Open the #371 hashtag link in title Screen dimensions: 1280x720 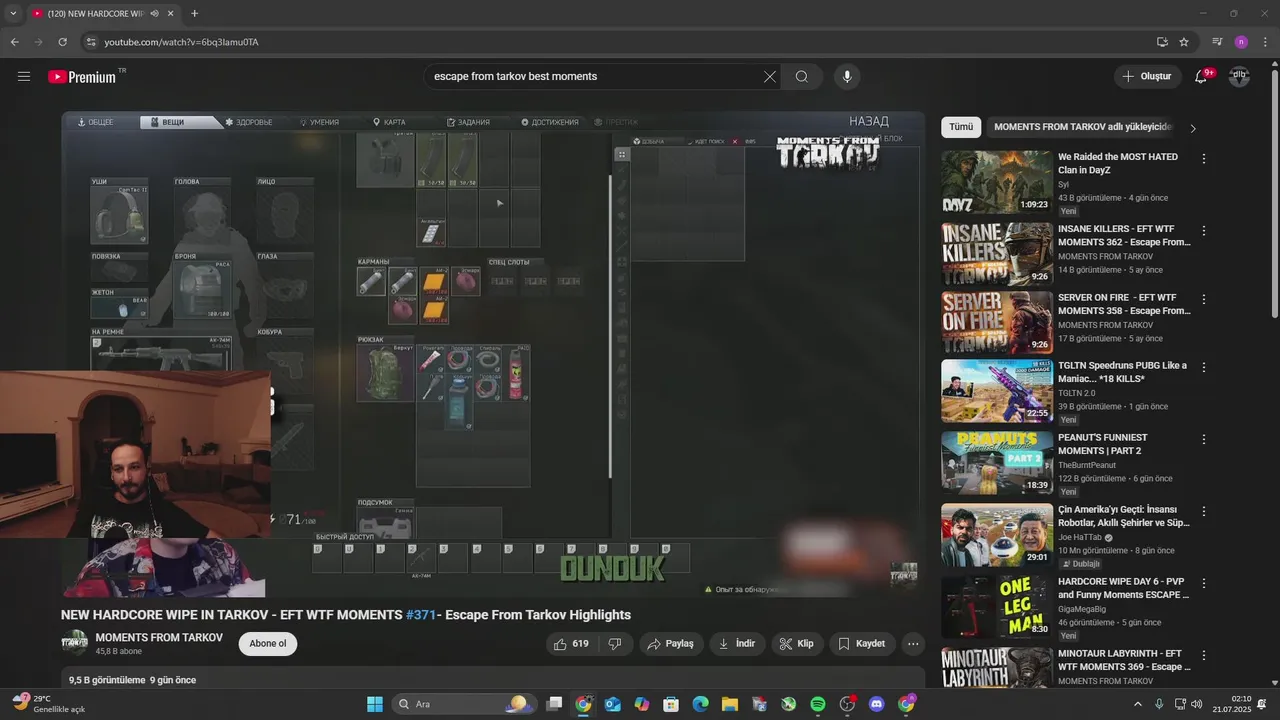(x=421, y=615)
